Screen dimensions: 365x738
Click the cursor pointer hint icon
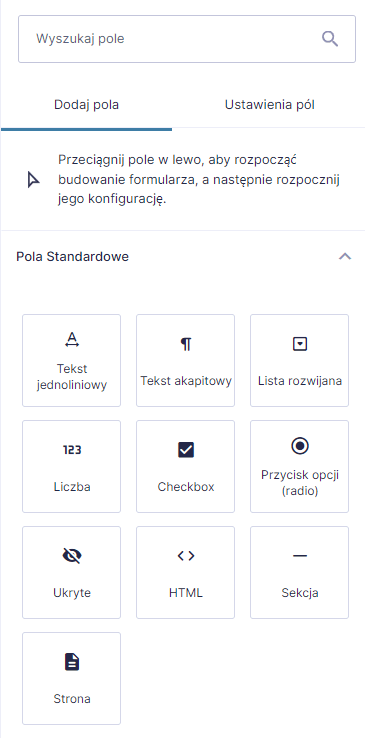click(32, 180)
